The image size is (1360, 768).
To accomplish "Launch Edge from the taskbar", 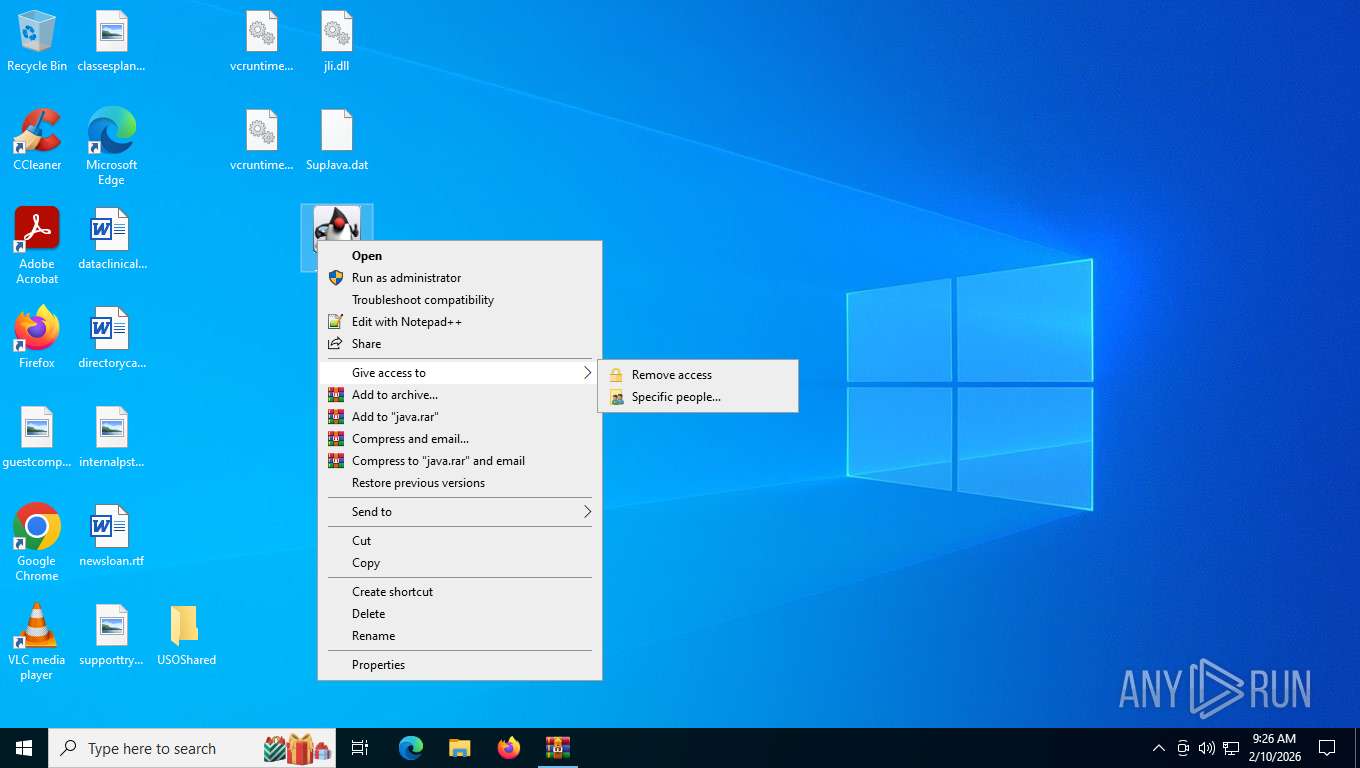I will 410,748.
